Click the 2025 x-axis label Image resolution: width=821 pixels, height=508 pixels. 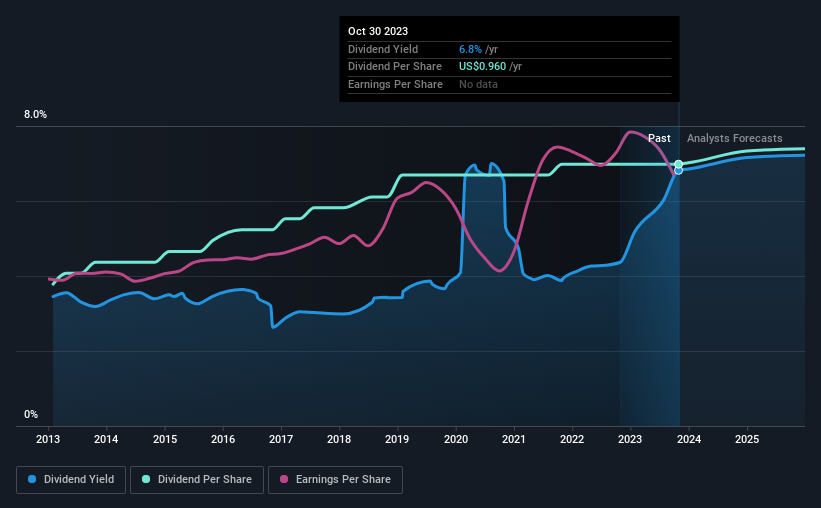click(747, 439)
